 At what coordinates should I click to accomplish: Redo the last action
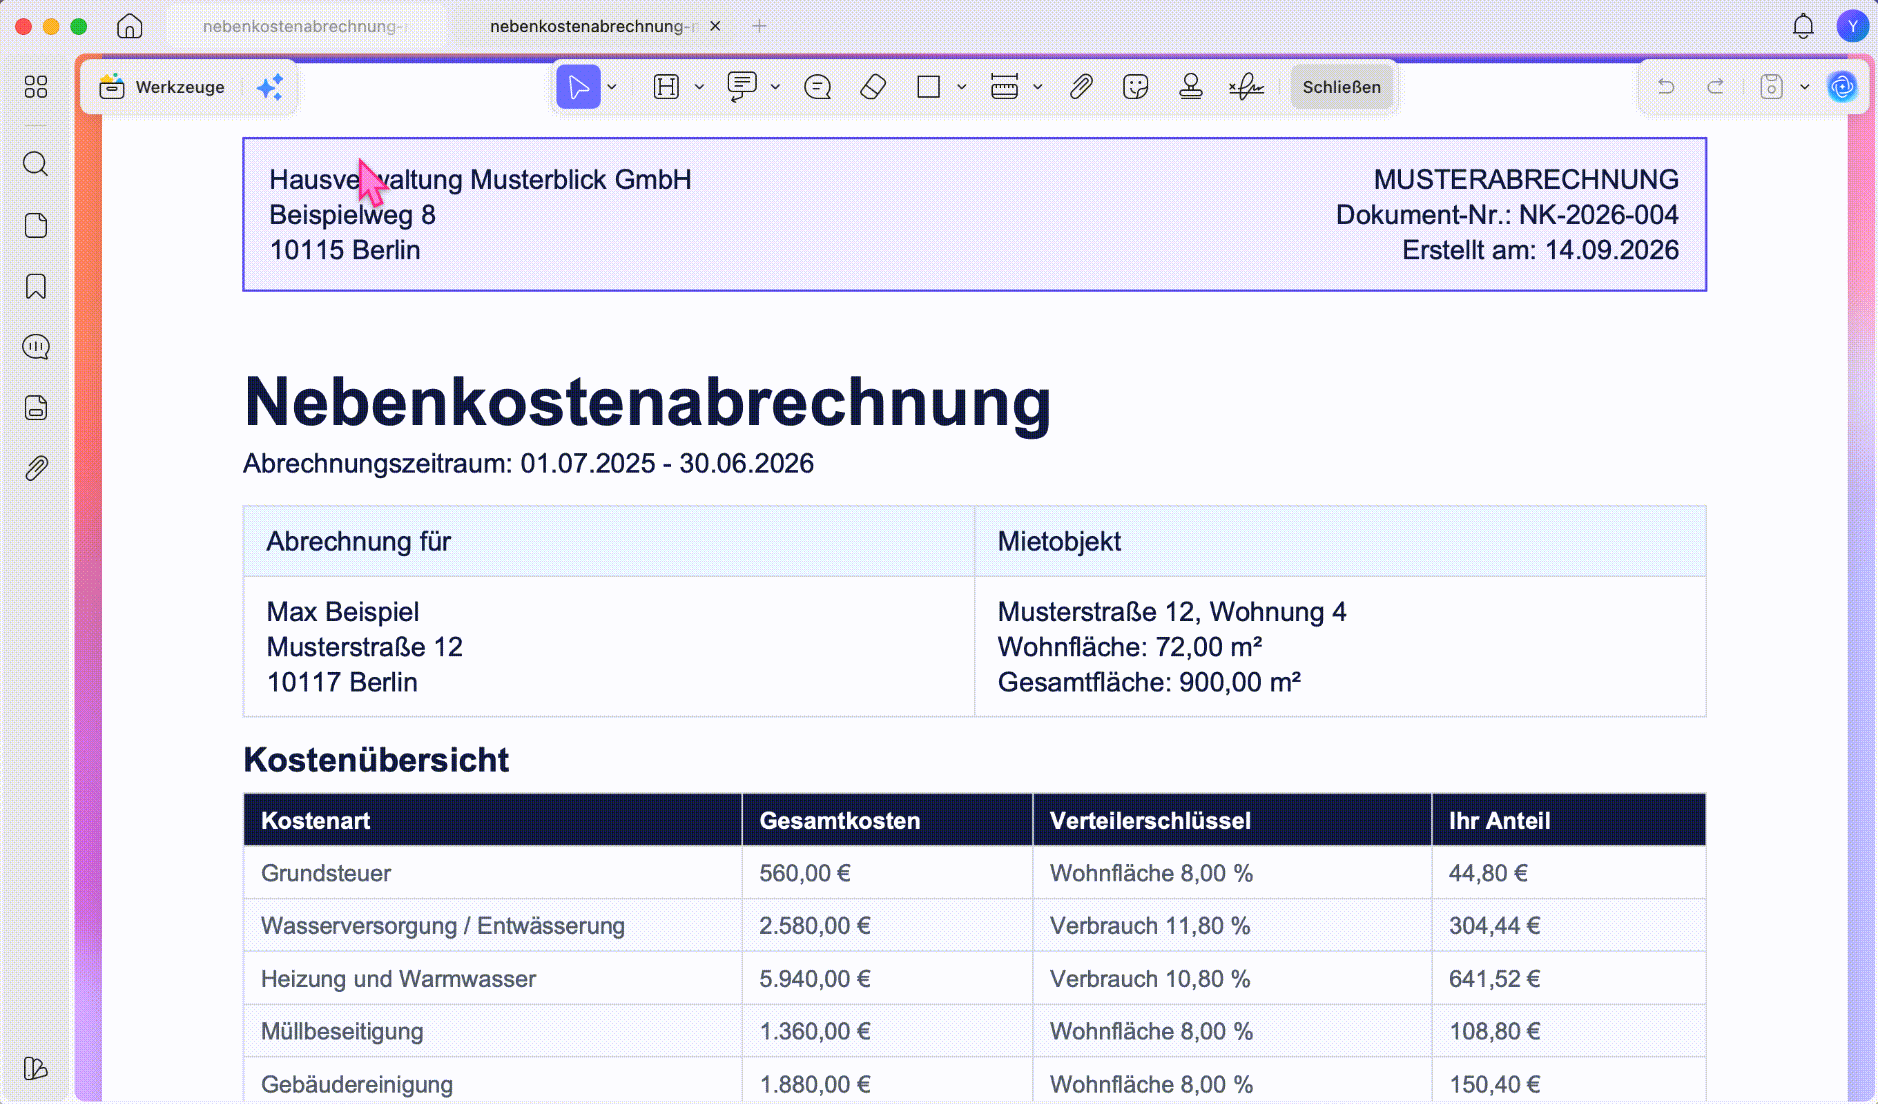[x=1715, y=87]
